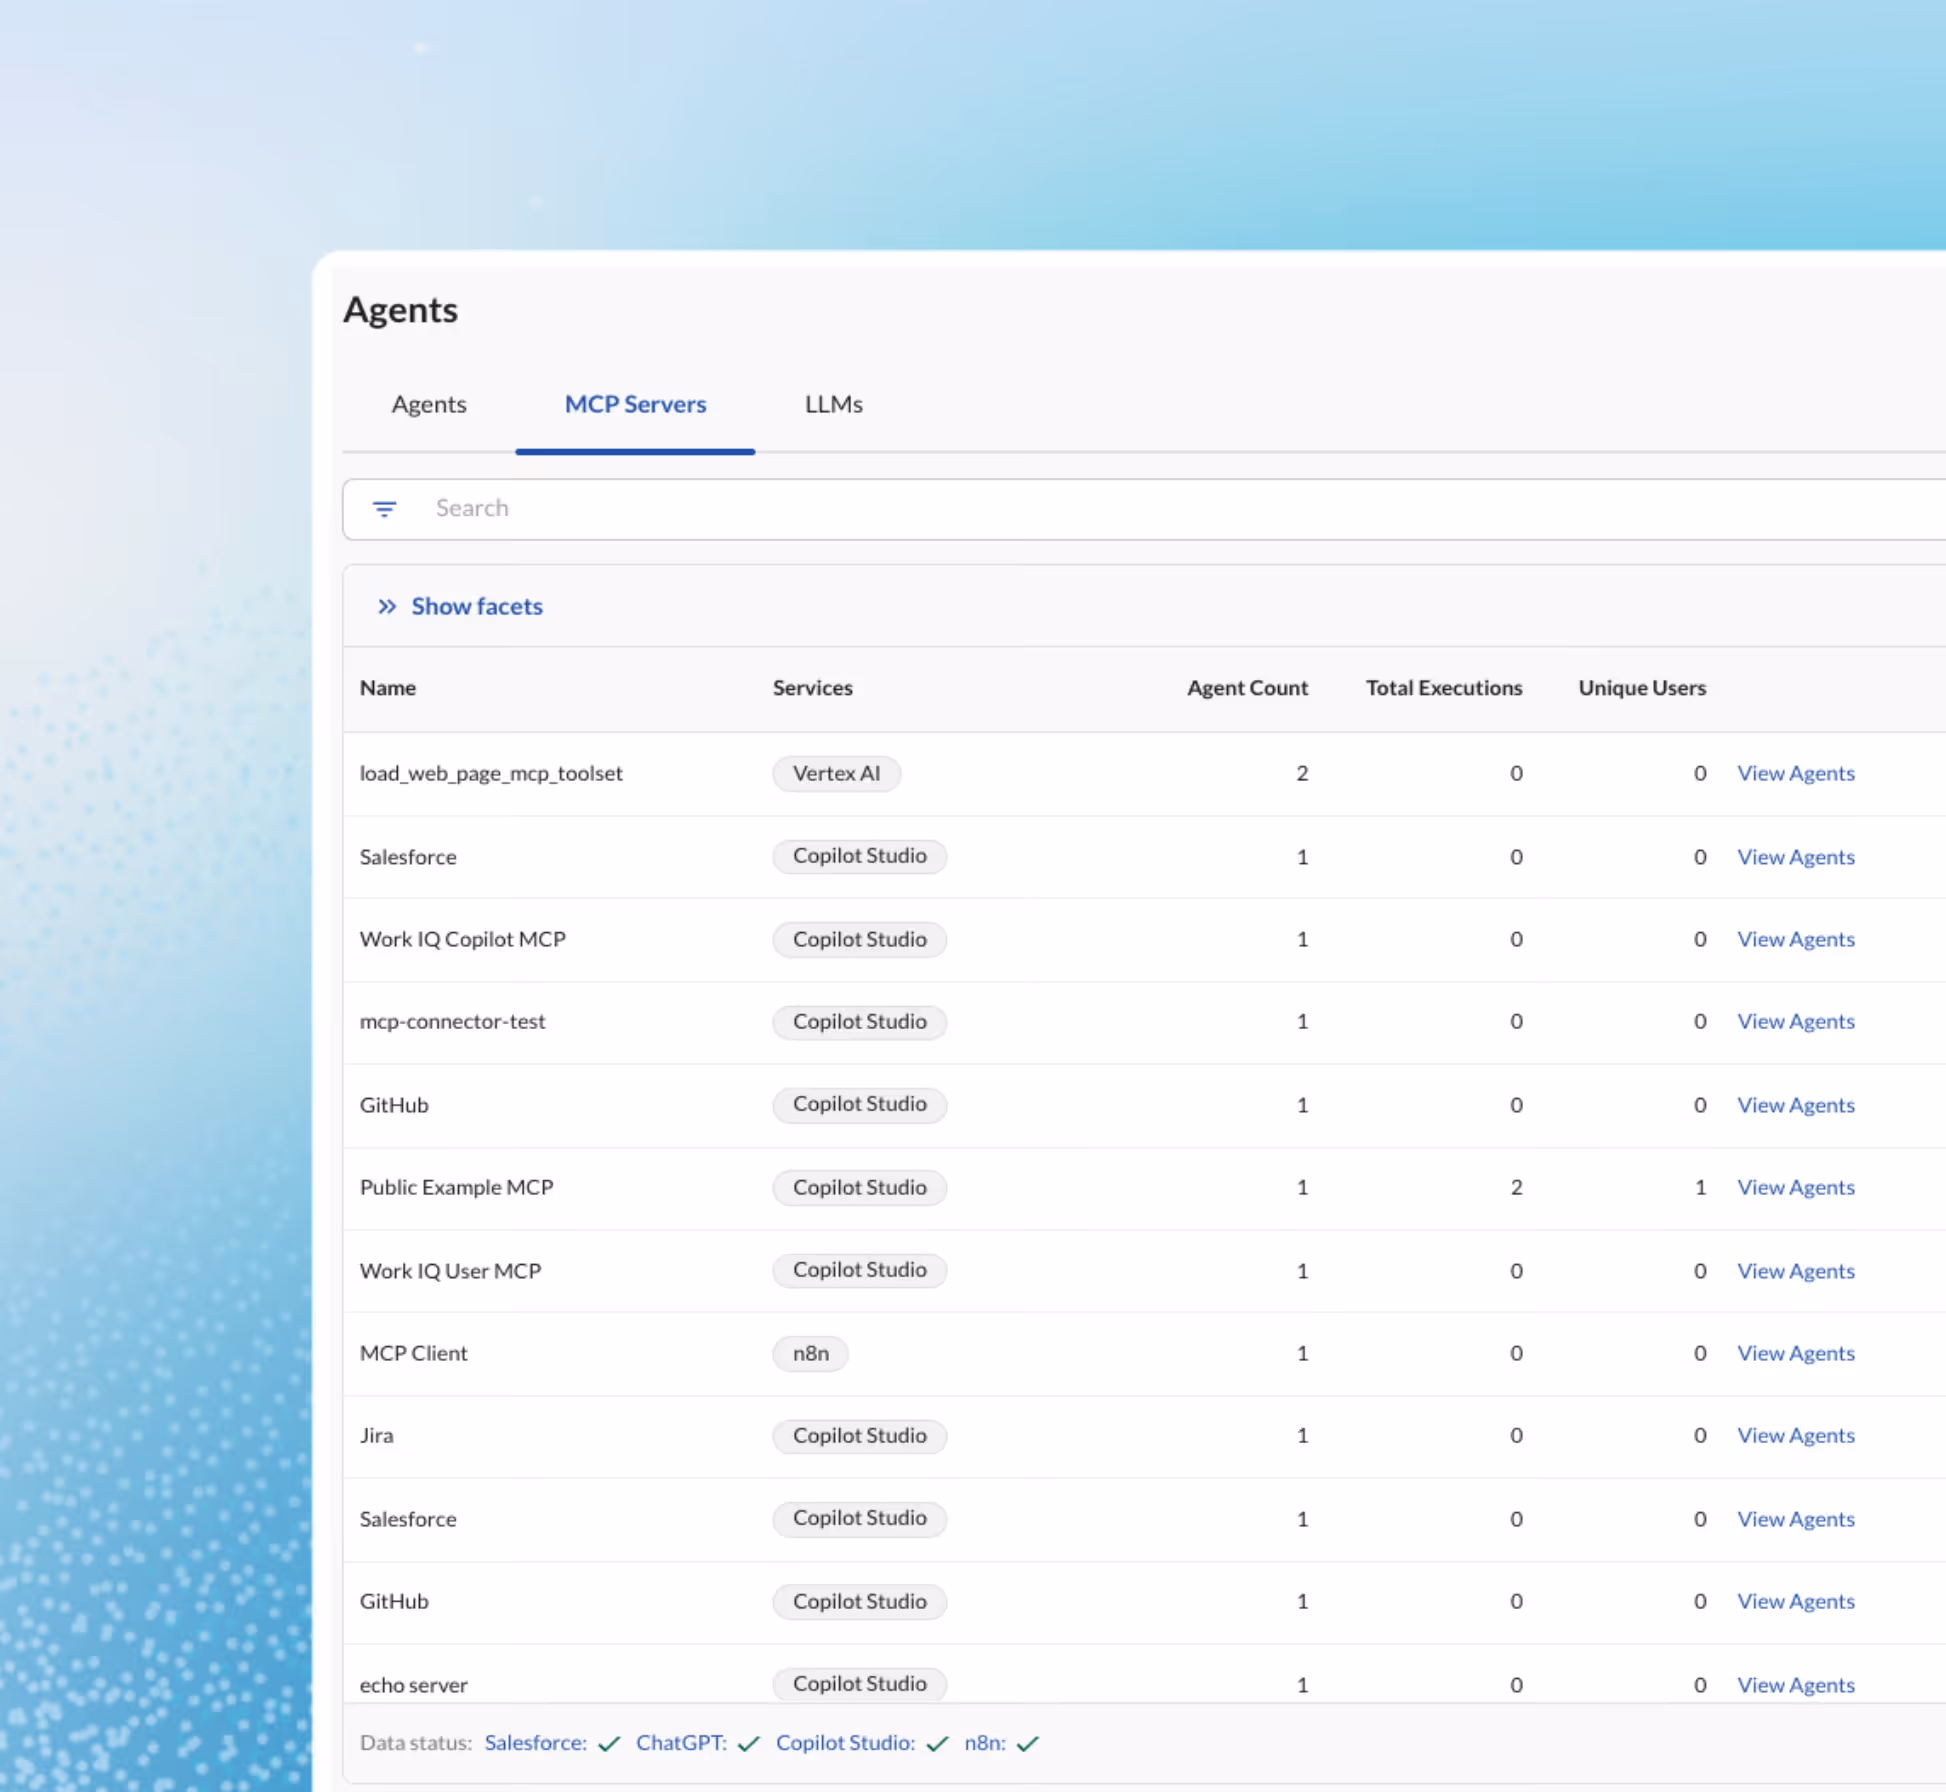The height and width of the screenshot is (1792, 1946).
Task: Switch to the Agents tab
Action: point(429,404)
